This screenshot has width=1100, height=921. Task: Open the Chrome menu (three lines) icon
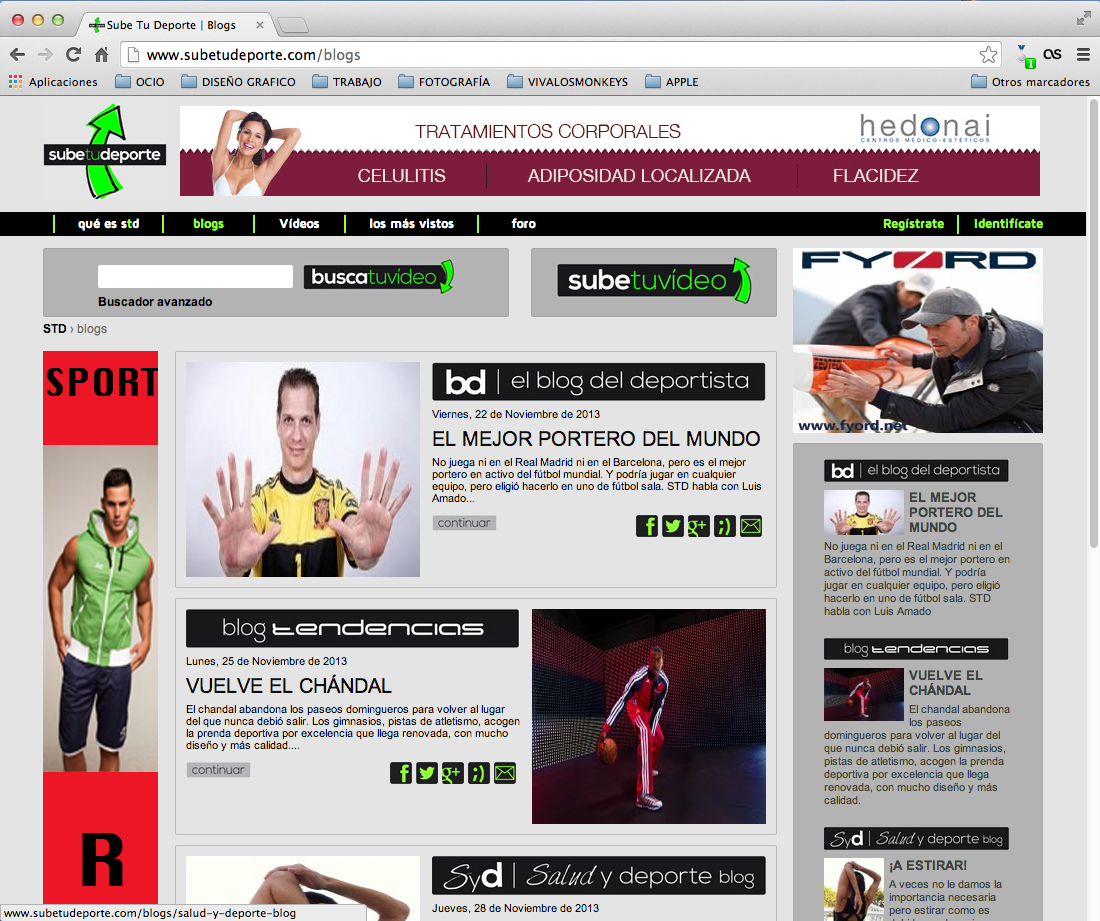pos(1083,55)
